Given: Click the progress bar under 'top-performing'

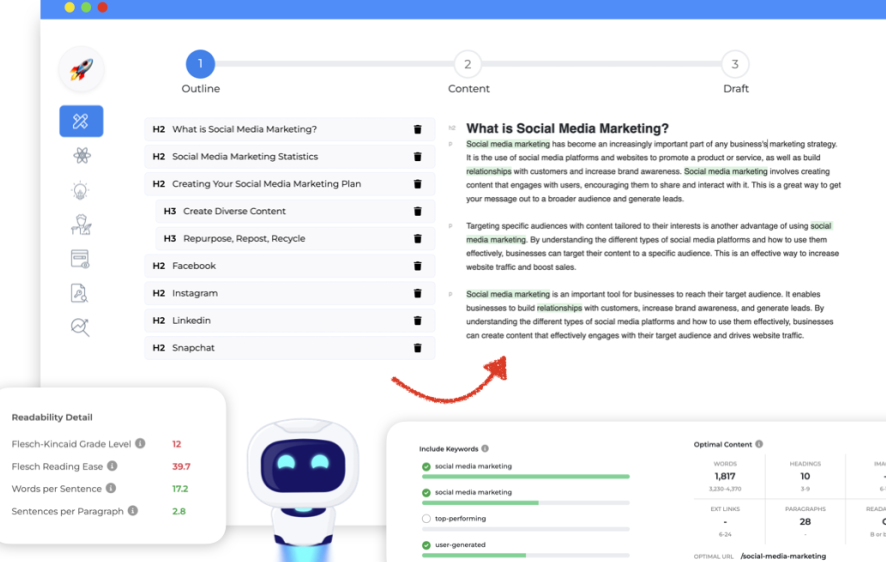Looking at the screenshot, I should (525, 529).
